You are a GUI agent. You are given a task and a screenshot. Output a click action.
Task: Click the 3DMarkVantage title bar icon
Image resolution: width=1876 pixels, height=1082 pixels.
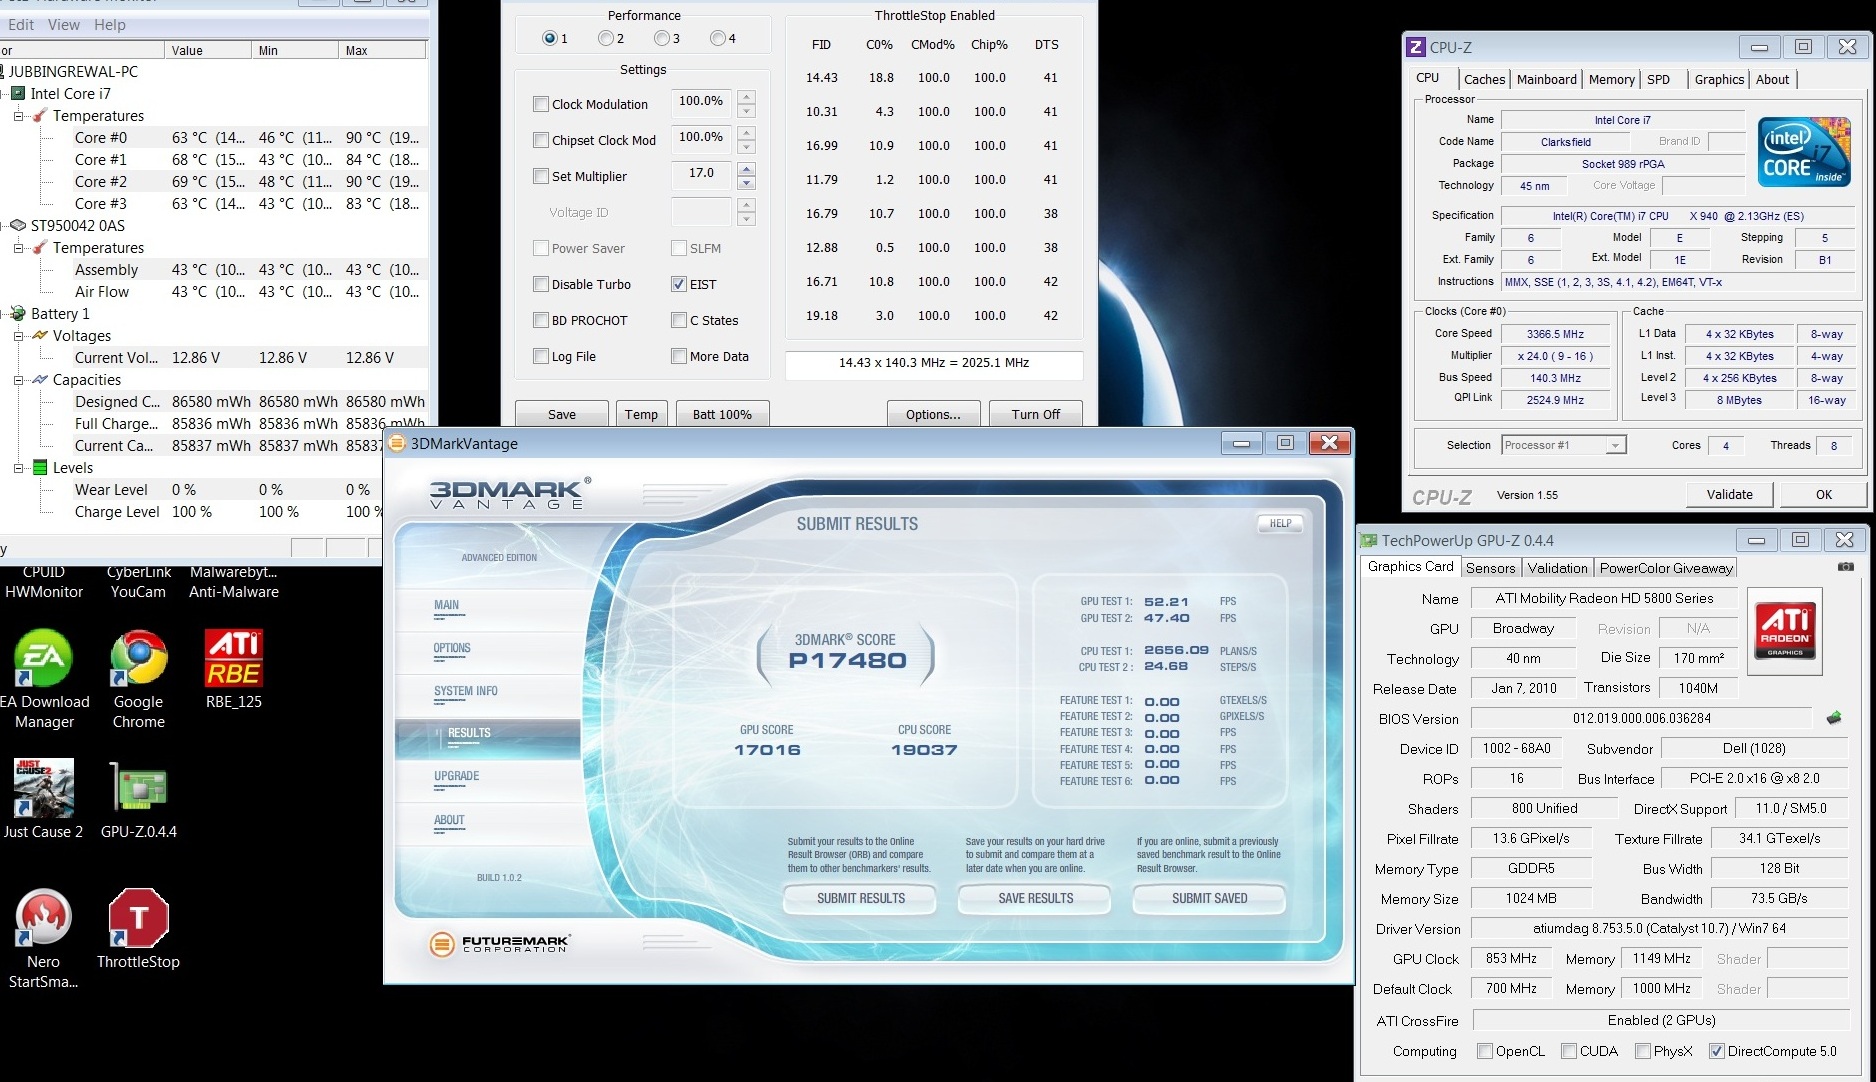tap(397, 443)
